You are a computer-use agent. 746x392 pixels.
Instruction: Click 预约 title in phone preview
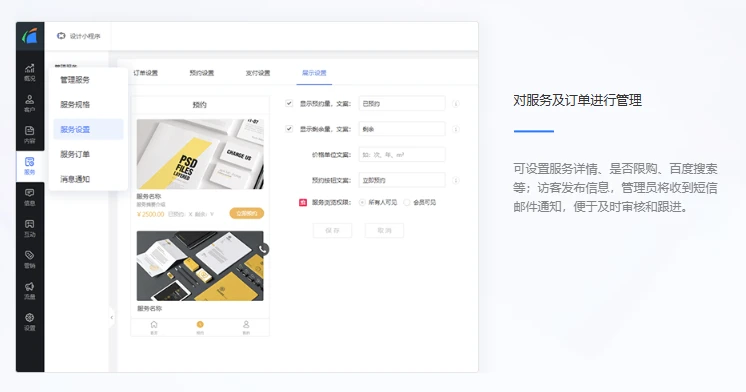(x=200, y=105)
